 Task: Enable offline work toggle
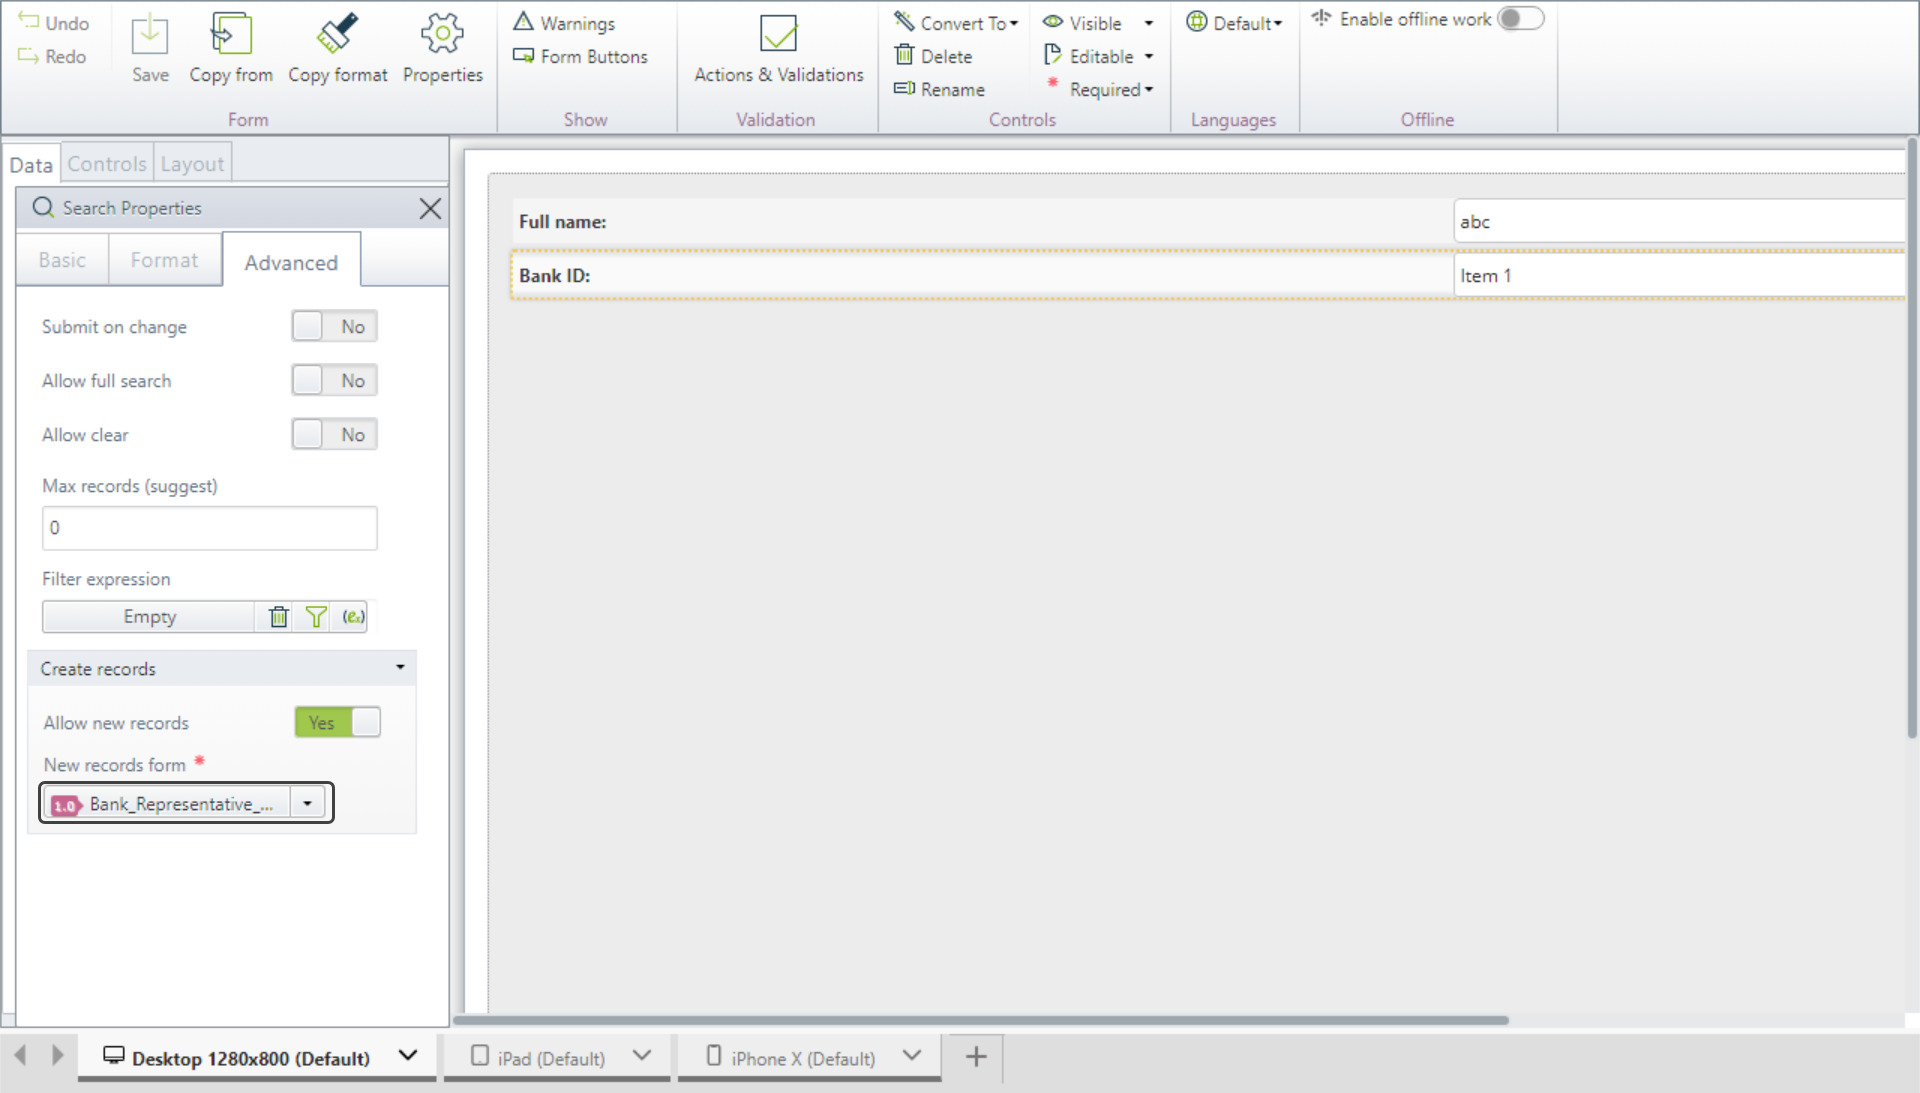pos(1520,19)
